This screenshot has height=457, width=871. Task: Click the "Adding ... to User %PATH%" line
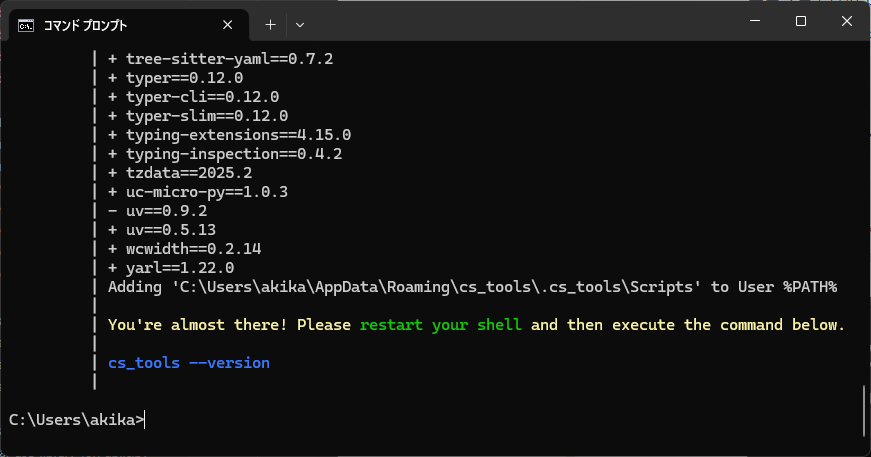(472, 287)
